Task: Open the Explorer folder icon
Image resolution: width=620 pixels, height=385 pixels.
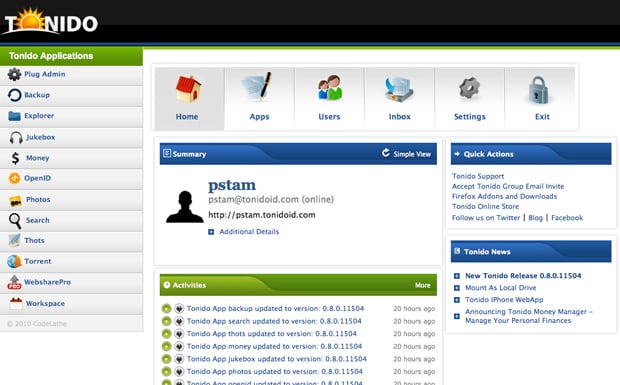Action: pos(15,116)
